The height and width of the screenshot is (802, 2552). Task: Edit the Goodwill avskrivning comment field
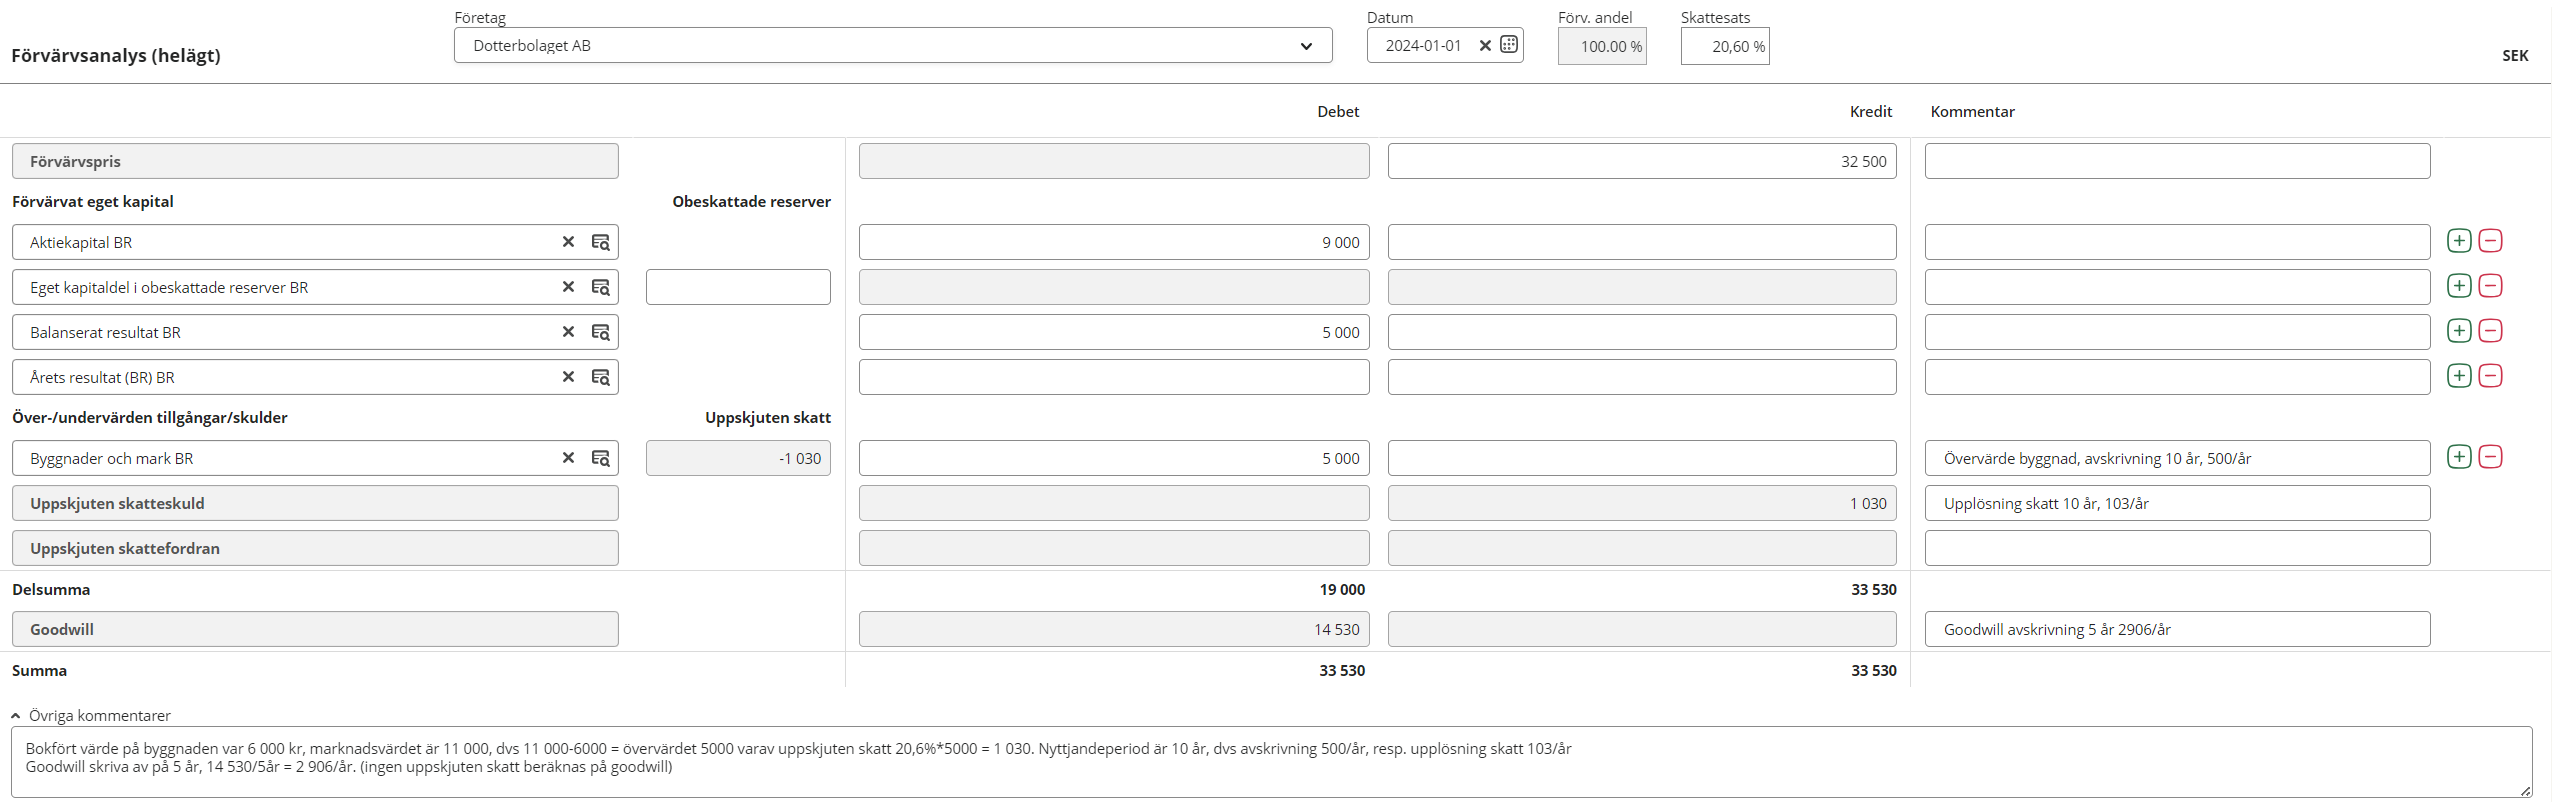point(2176,630)
